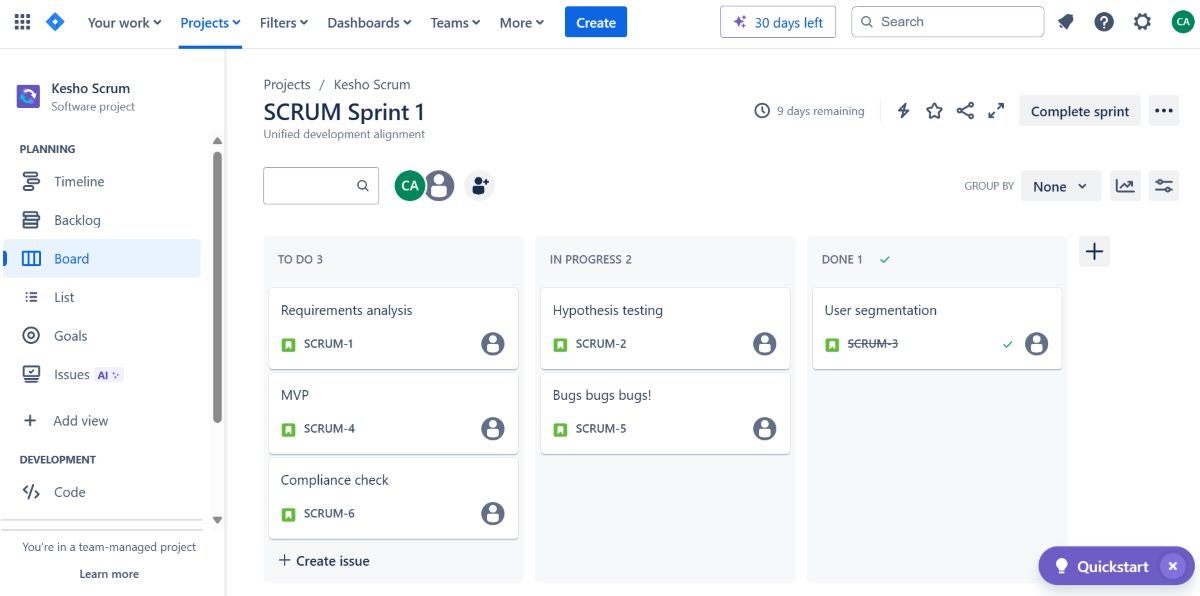Click assignee avatar on SCRUM-5 card
The height and width of the screenshot is (596, 1200).
(765, 429)
